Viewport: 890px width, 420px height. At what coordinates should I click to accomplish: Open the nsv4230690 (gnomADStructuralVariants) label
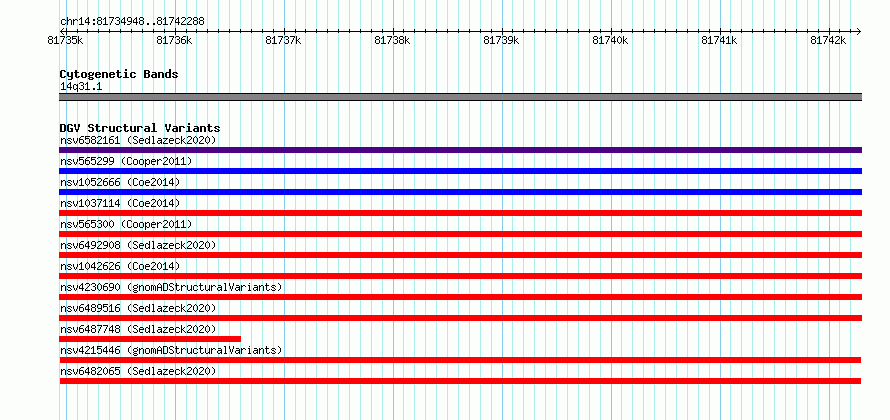click(171, 287)
